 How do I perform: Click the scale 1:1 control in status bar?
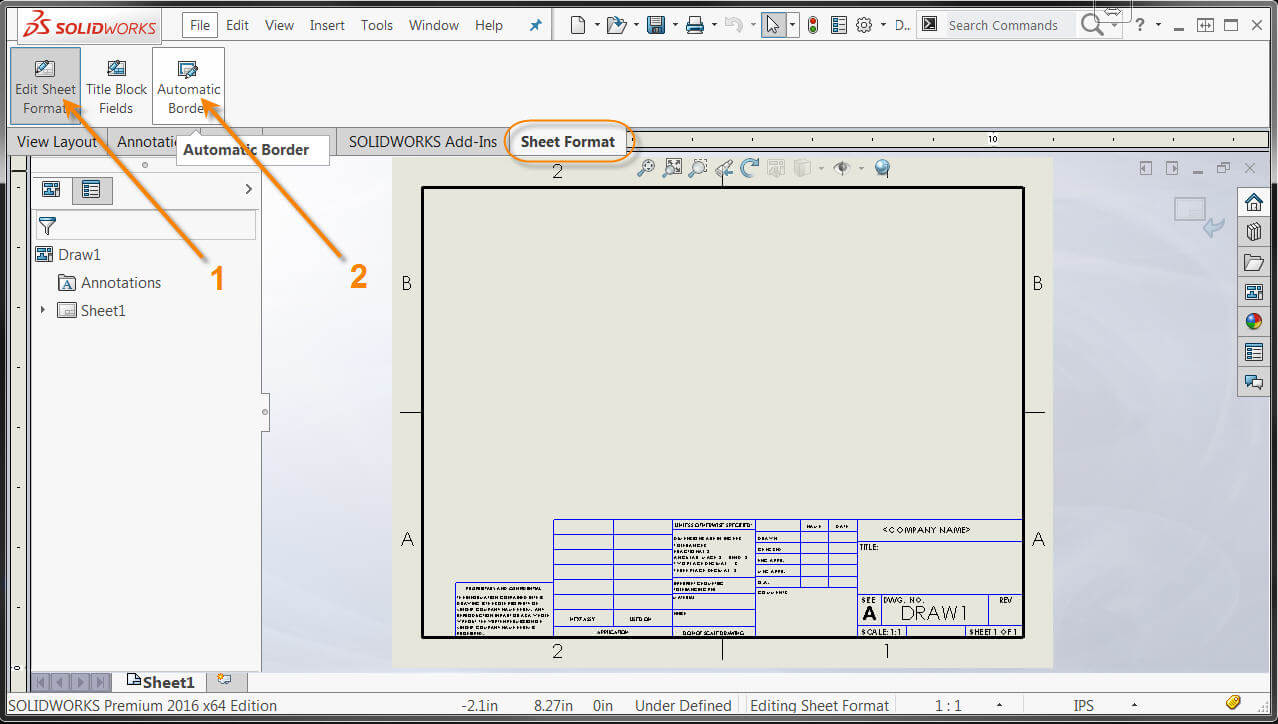[945, 705]
